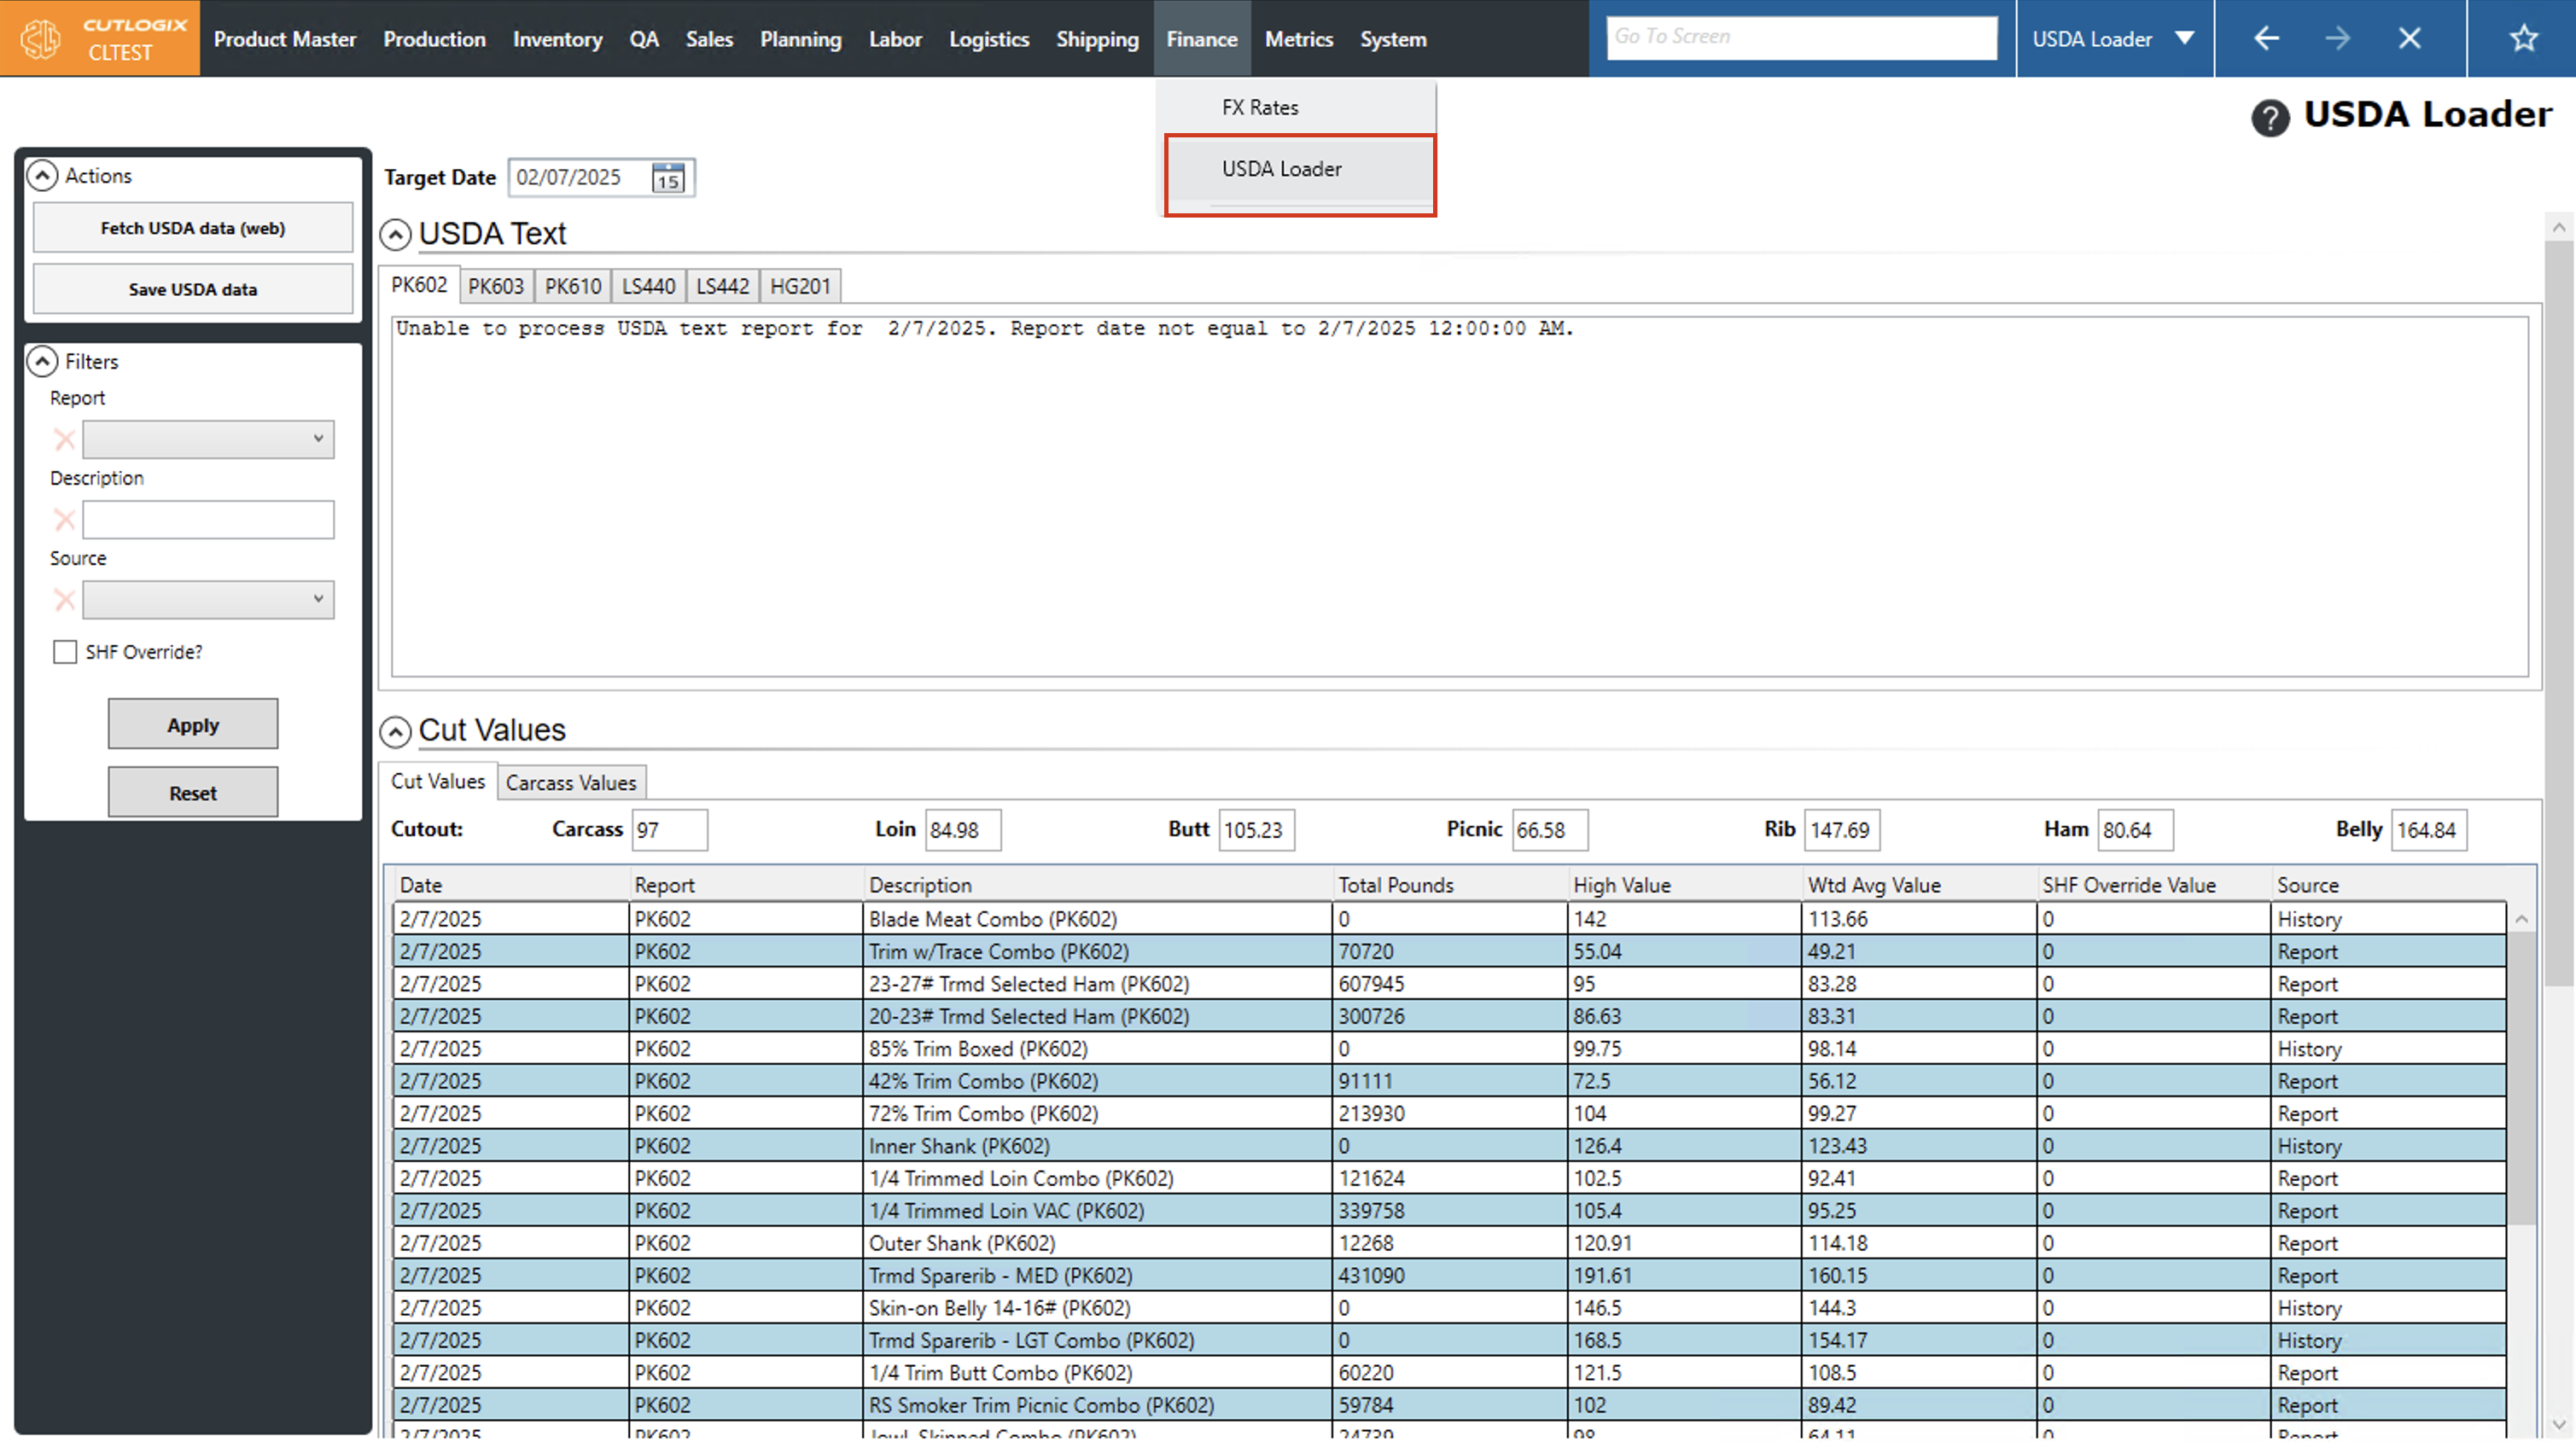Open the USDA Loader help icon

coord(2270,118)
